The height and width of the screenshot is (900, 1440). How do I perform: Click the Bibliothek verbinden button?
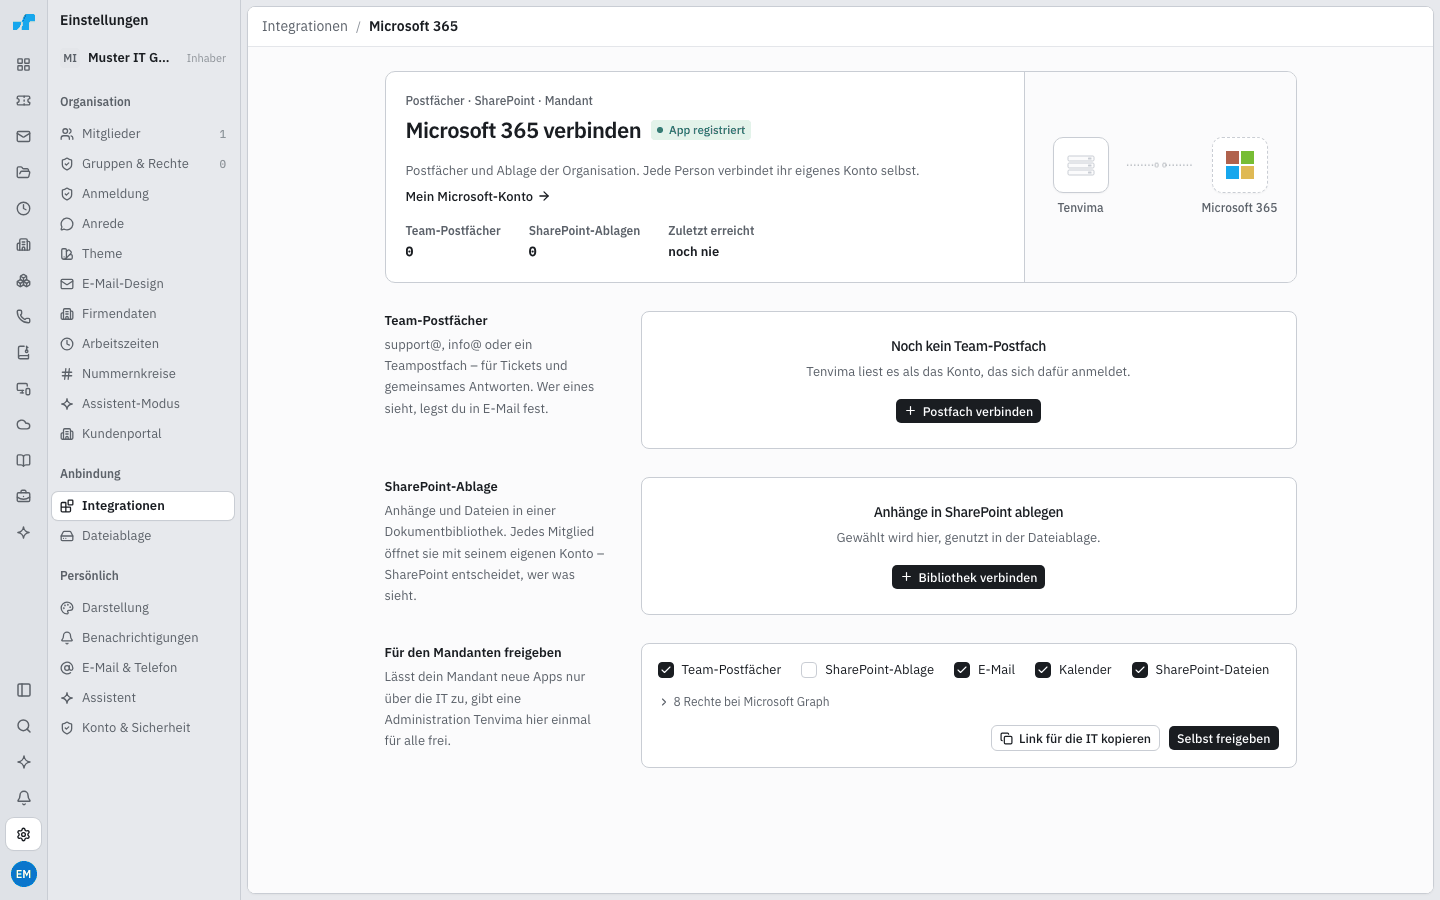coord(968,577)
